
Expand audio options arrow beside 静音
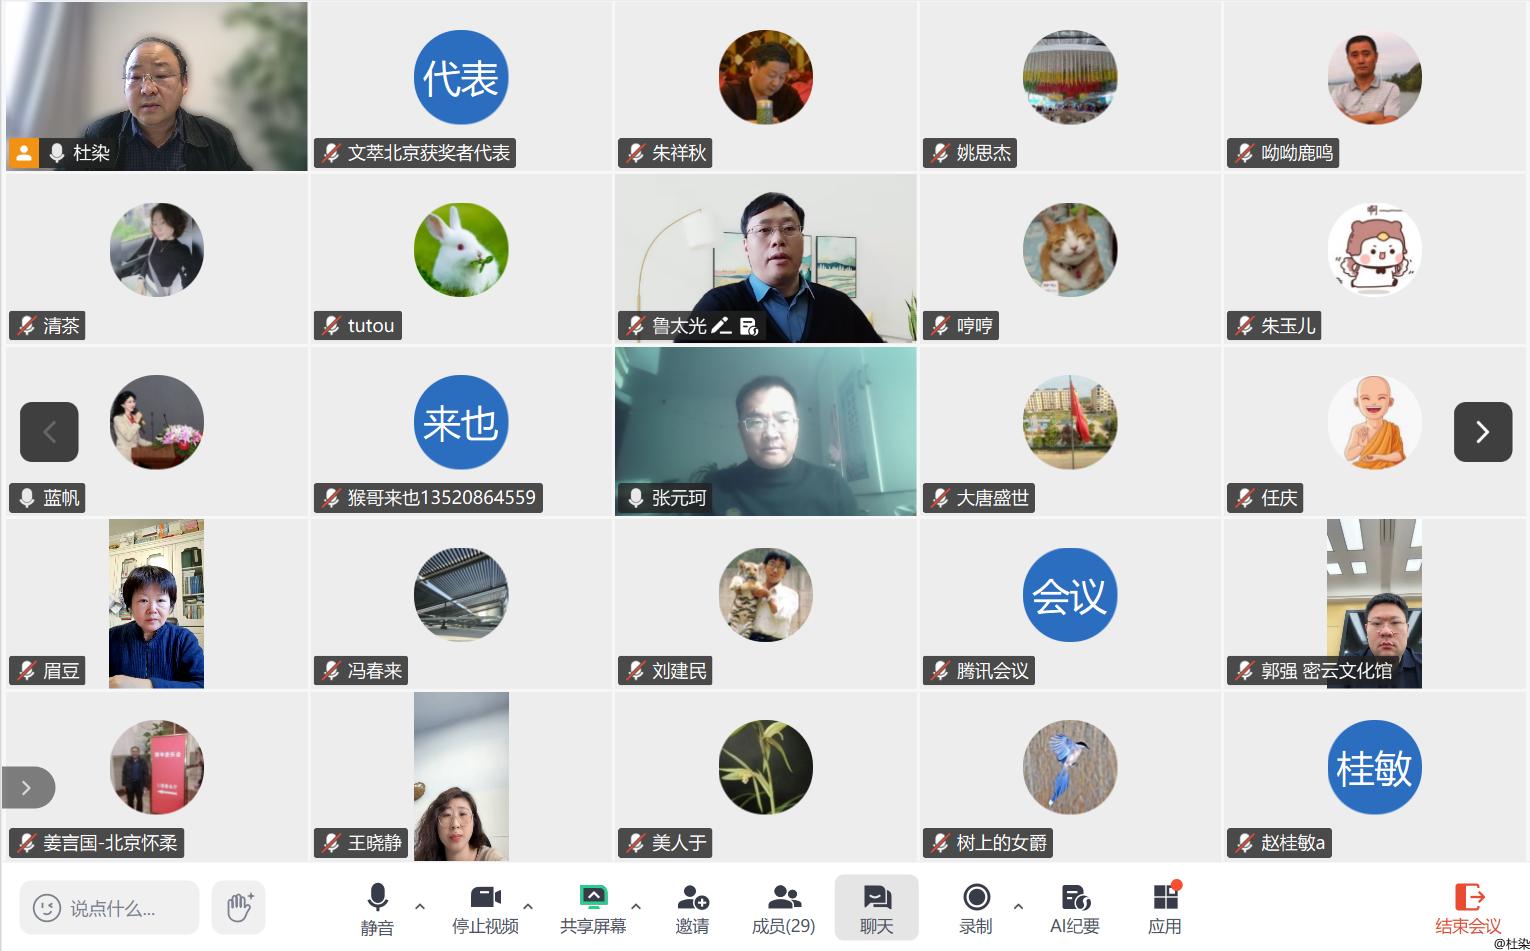tap(420, 906)
